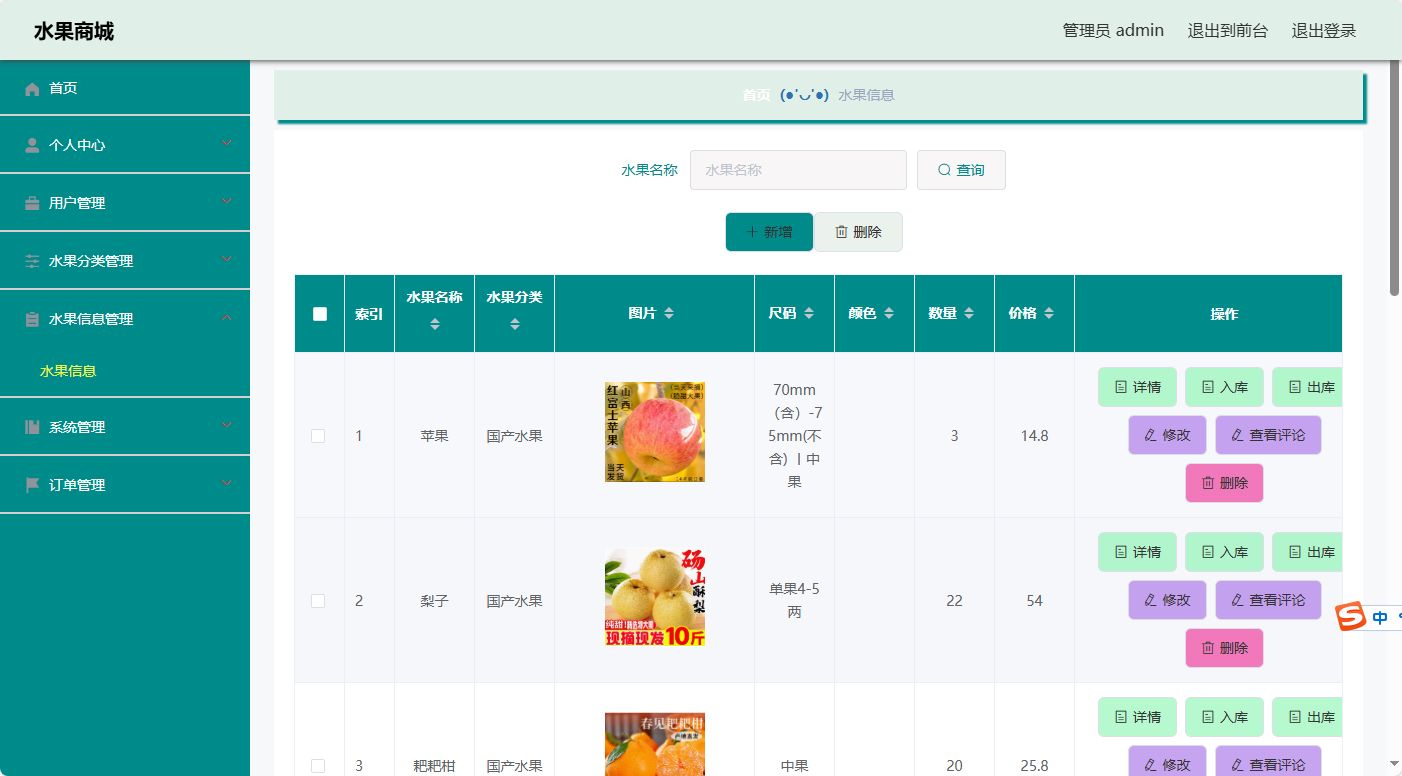The image size is (1402, 776).
Task: Click the 用户管理 sidebar icon
Action: [x=32, y=201]
